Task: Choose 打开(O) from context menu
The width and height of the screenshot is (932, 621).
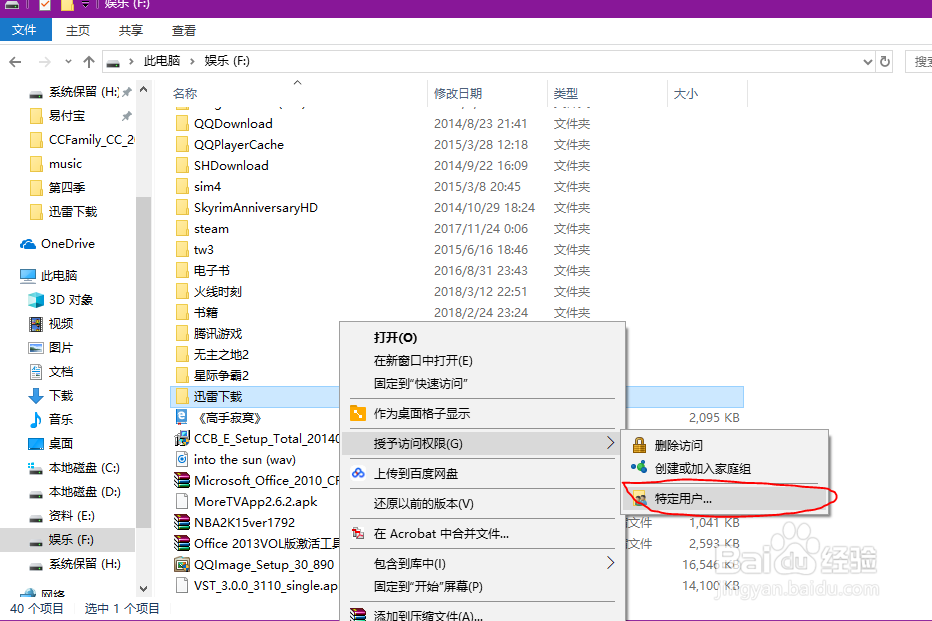Action: (395, 338)
